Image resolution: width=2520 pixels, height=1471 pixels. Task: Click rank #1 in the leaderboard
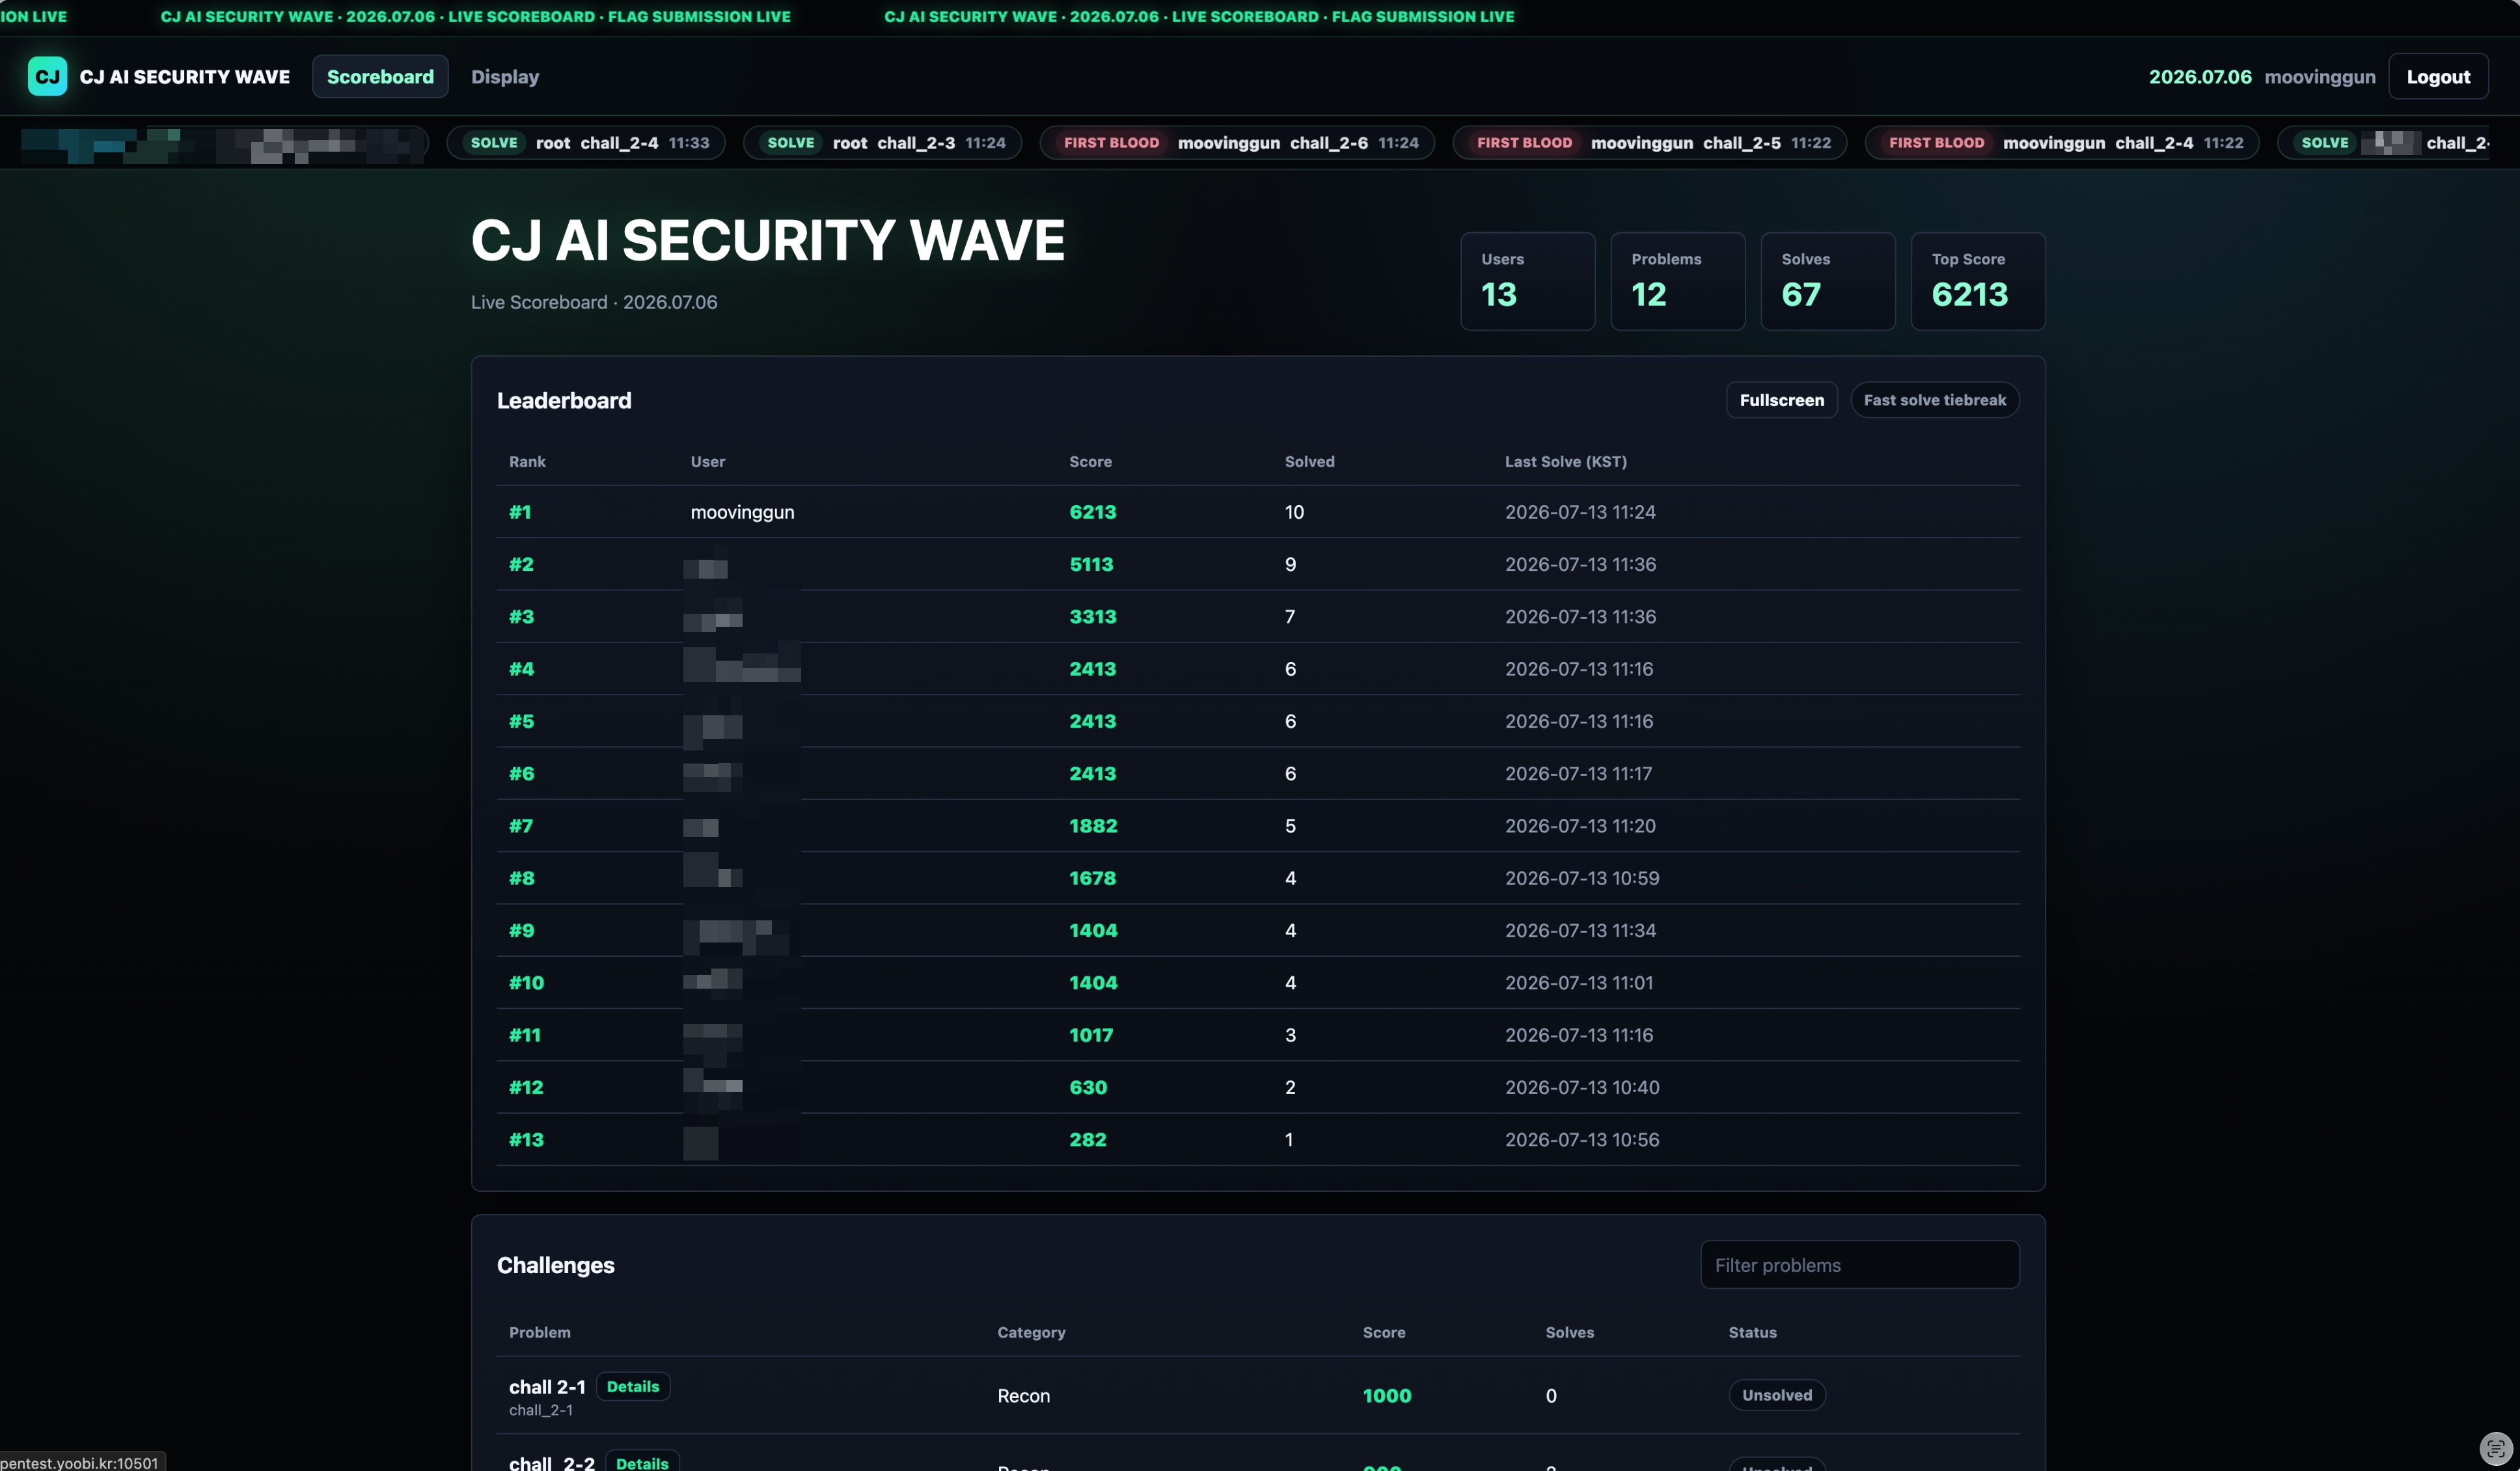[x=520, y=512]
